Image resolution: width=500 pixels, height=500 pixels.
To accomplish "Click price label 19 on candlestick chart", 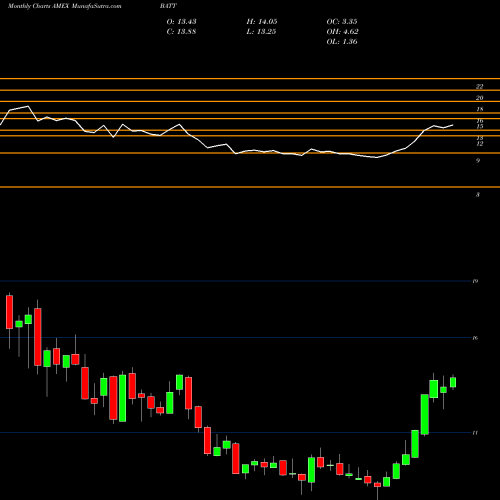I will 475,281.
